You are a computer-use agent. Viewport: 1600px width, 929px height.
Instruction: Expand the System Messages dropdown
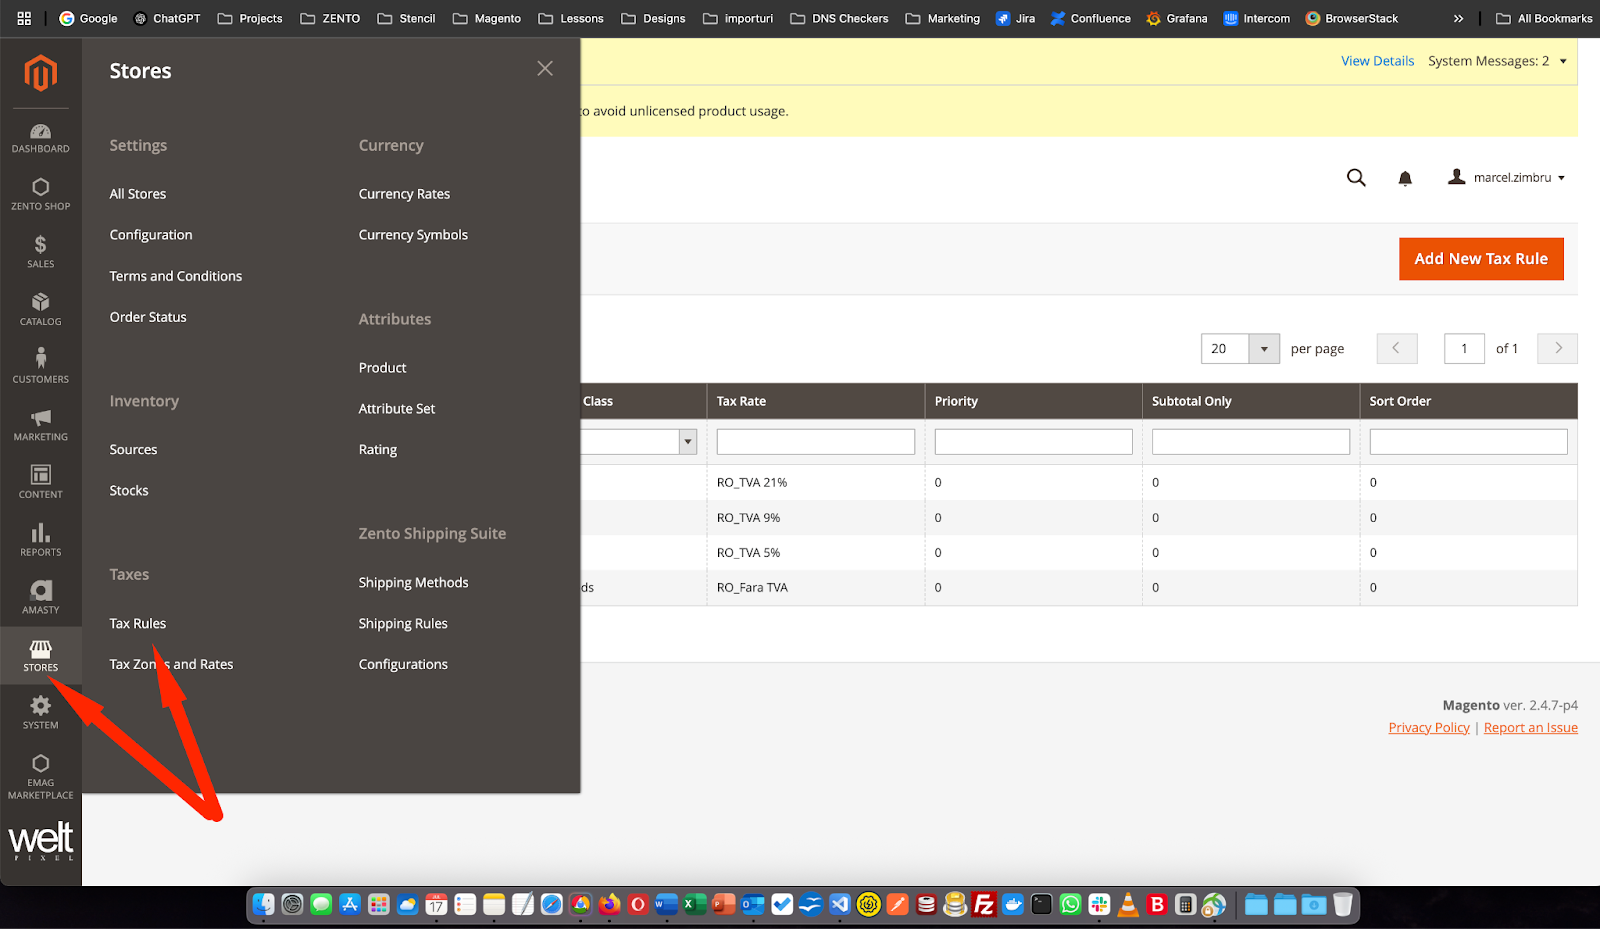pos(1497,61)
